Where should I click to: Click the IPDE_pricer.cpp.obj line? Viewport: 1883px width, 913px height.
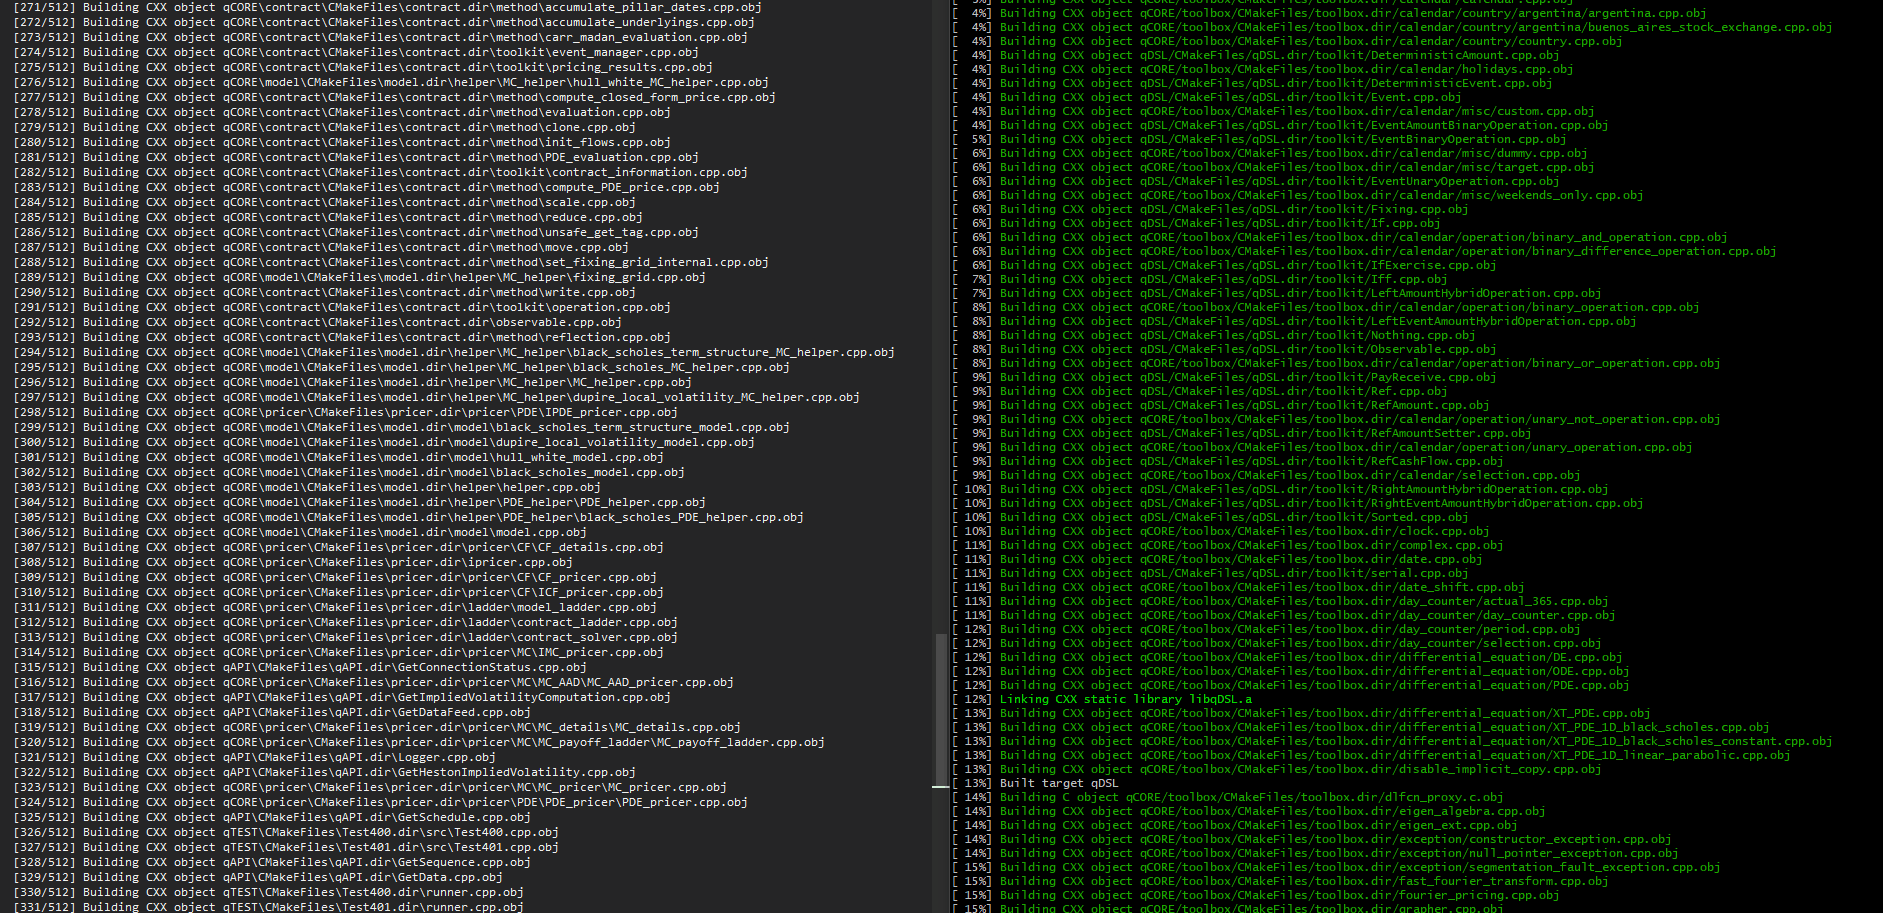345,412
